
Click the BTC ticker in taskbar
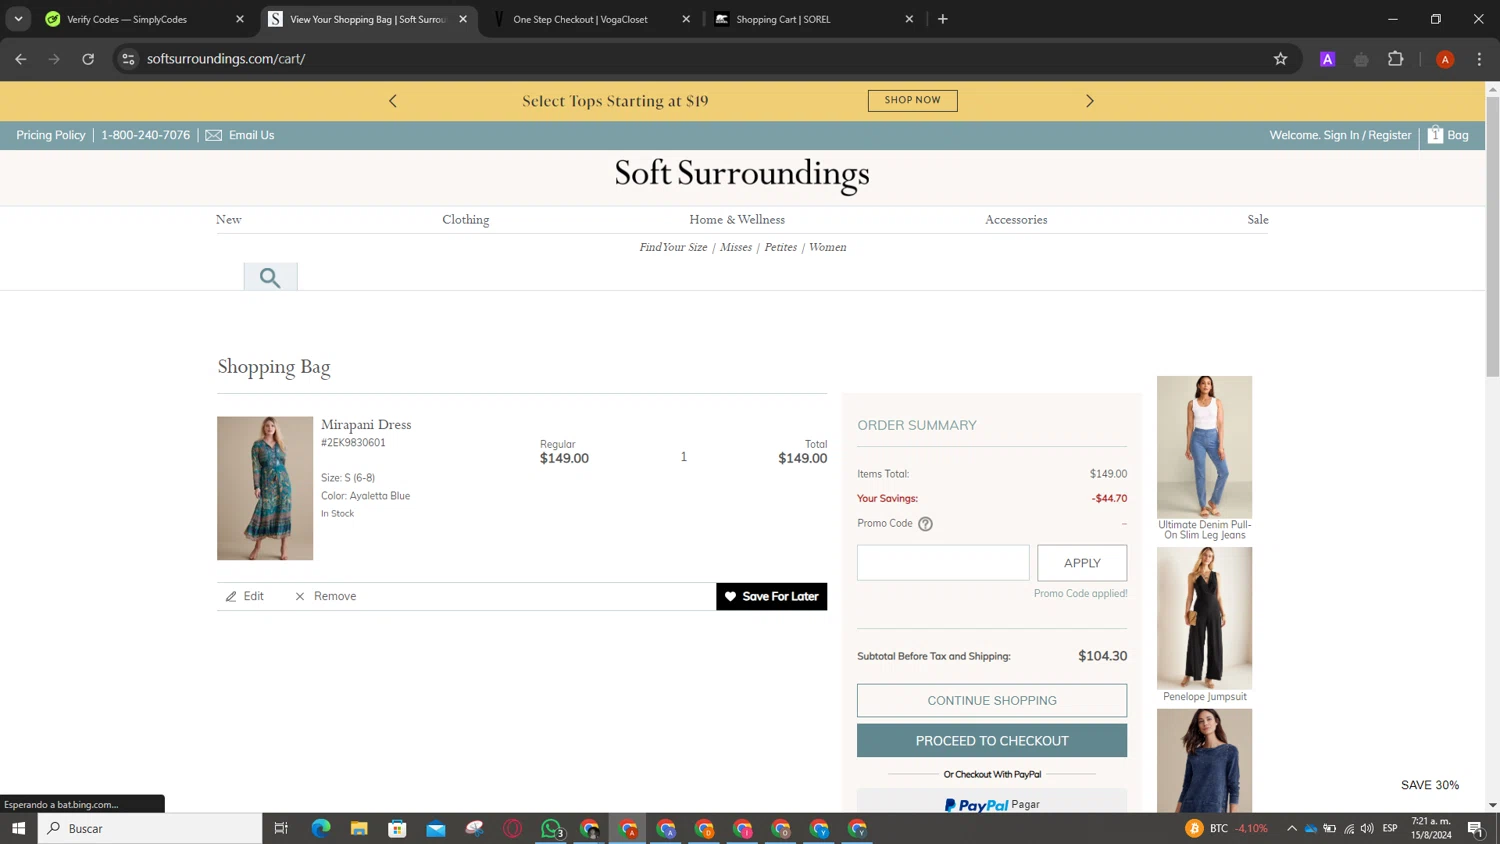[1226, 828]
